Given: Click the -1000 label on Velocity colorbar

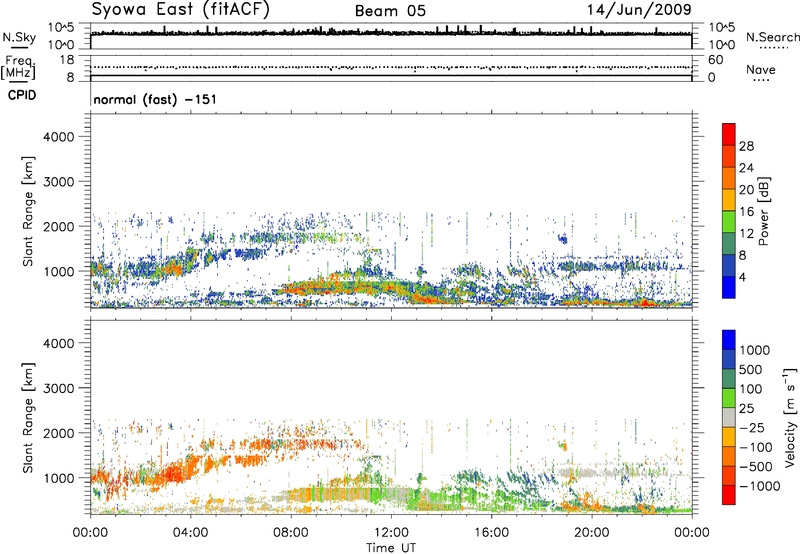Looking at the screenshot, I should 759,486.
